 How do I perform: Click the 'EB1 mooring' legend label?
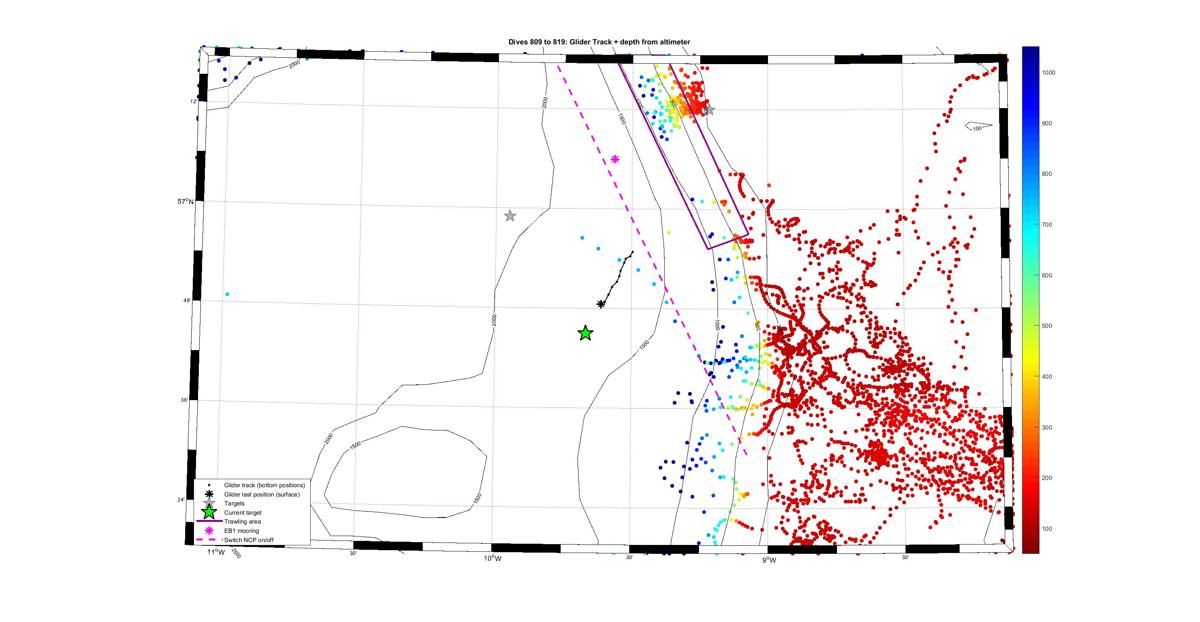click(241, 530)
